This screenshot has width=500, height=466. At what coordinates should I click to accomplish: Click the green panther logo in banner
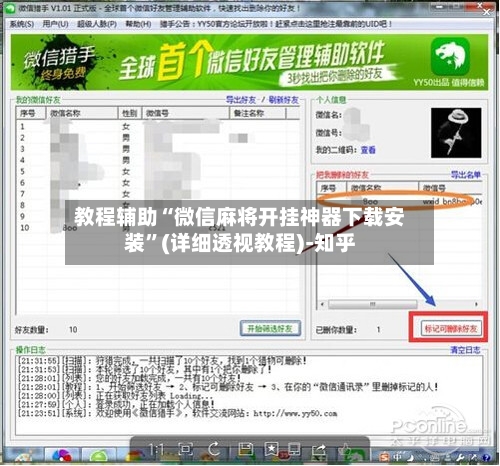(450, 56)
